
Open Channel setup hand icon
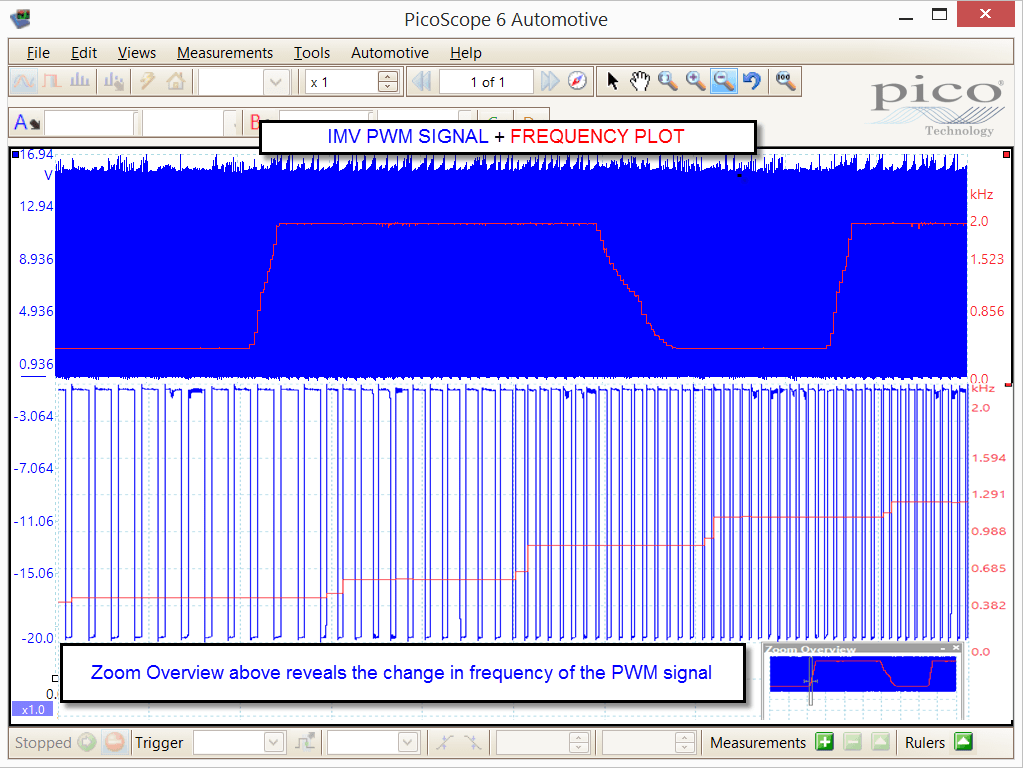114,82
